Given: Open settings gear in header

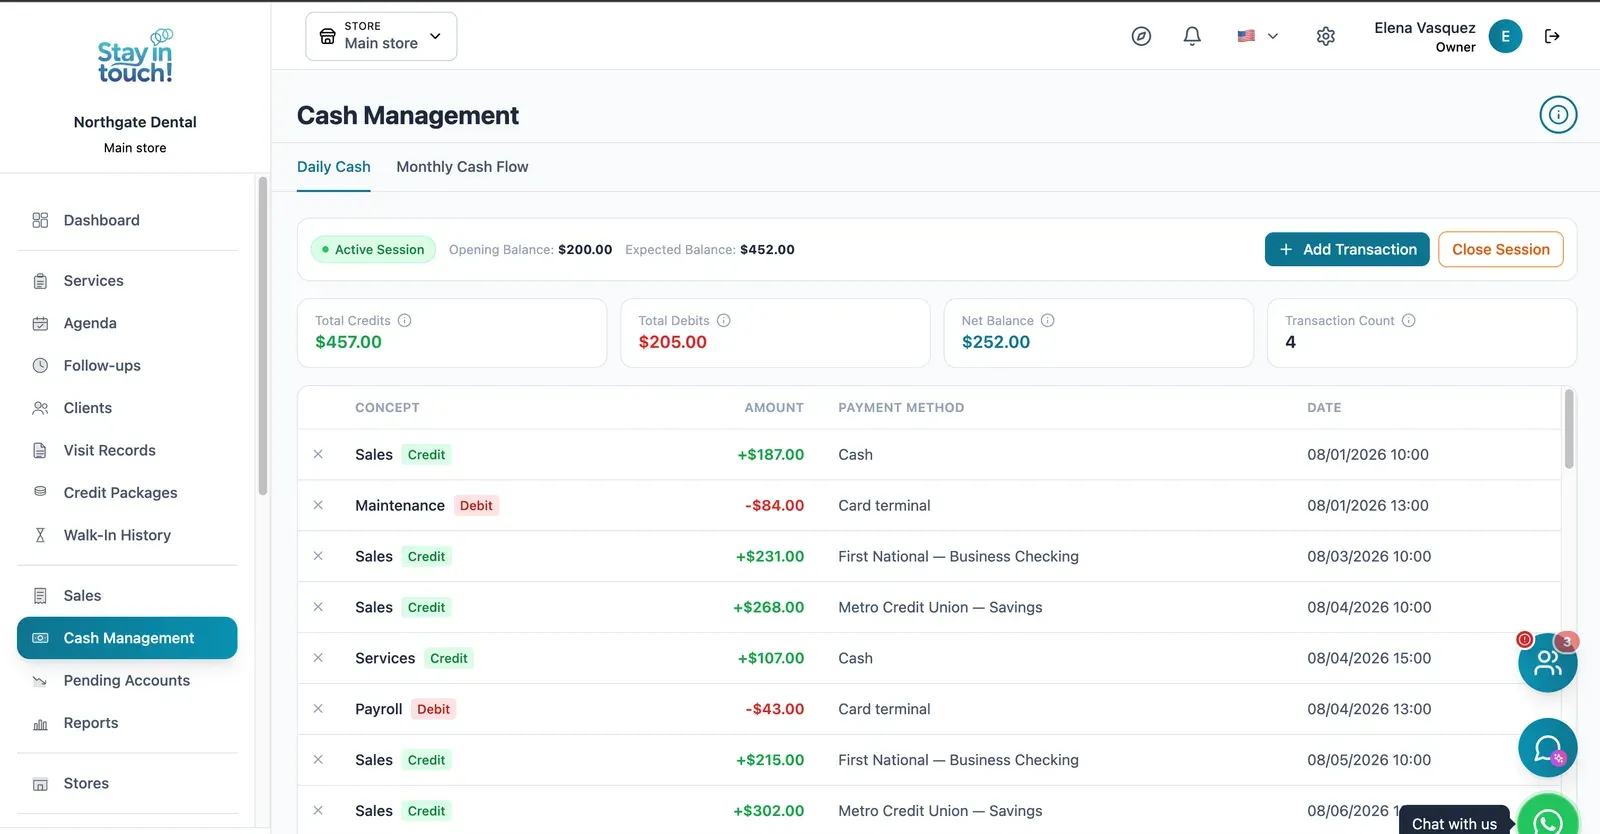Looking at the screenshot, I should [1326, 36].
